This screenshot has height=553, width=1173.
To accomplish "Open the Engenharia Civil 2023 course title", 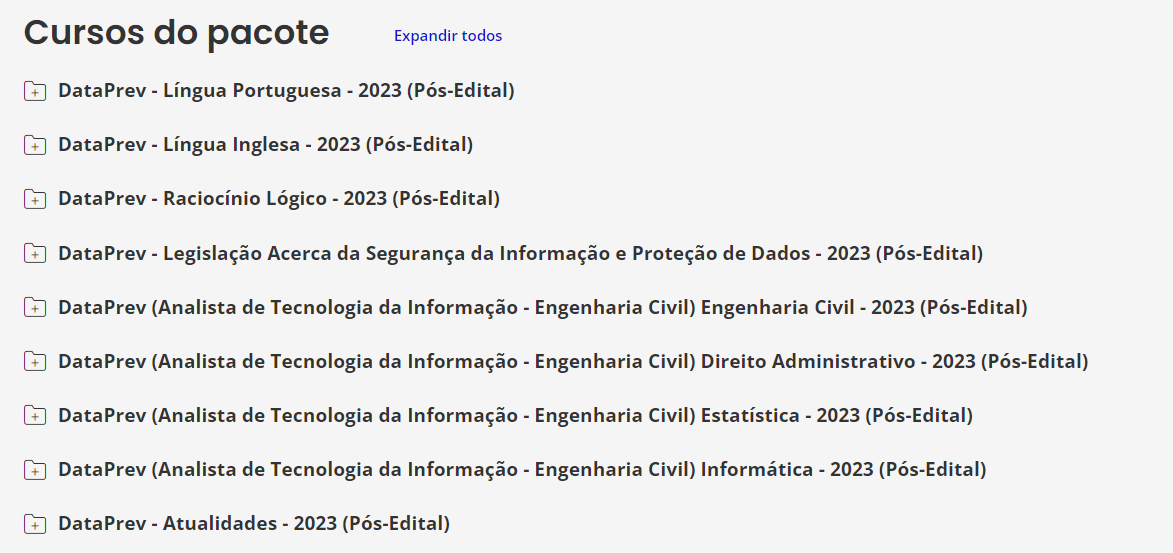I will [542, 308].
